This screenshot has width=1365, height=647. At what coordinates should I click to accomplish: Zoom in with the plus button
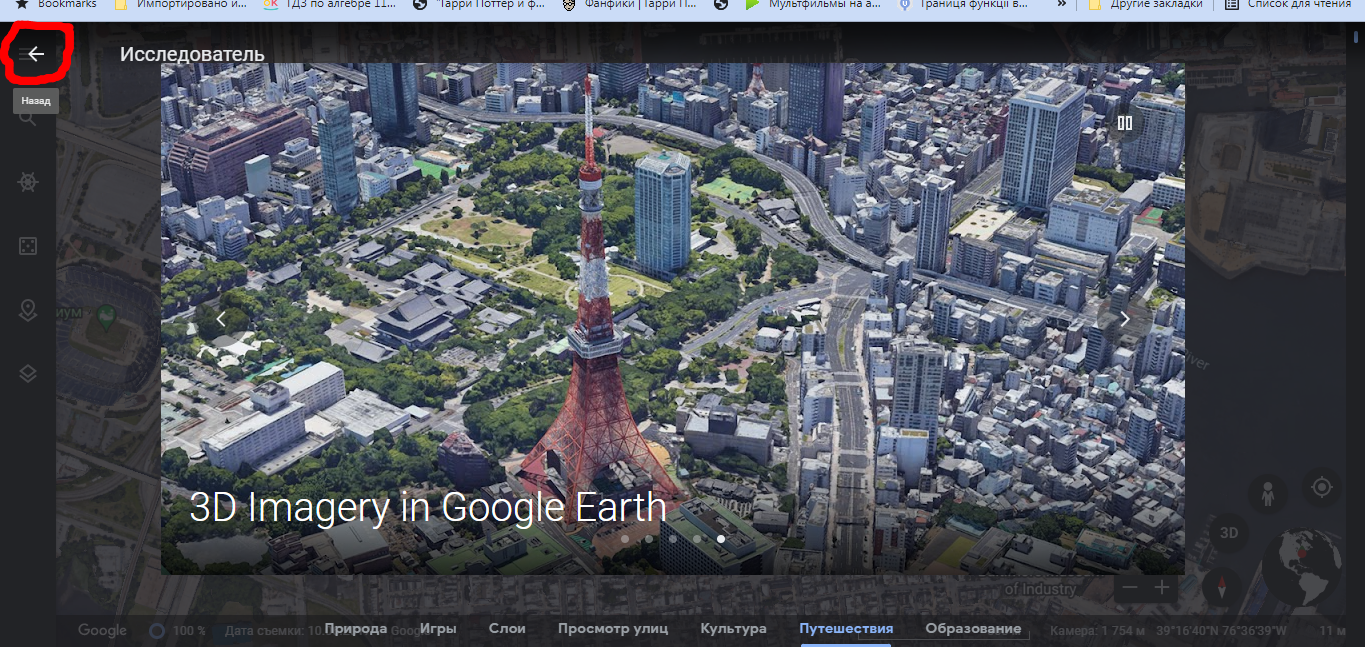point(1161,588)
